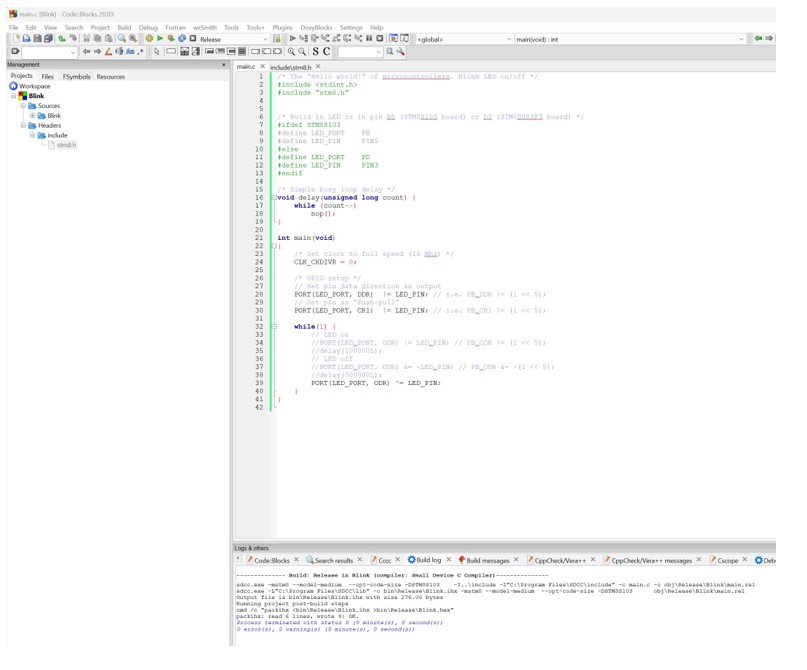Collapse the Blink project tree node
The image size is (807, 670).
click(14, 96)
